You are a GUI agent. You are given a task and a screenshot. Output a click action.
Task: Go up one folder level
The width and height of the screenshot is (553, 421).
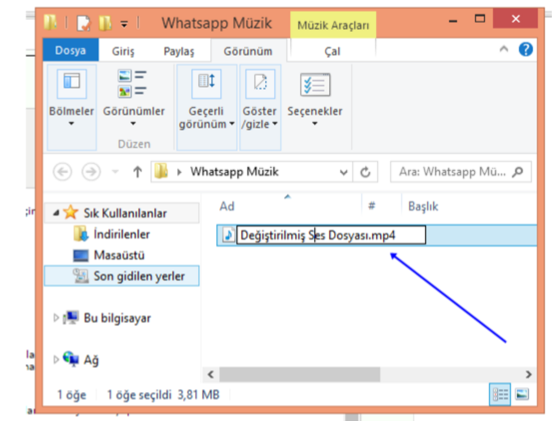[138, 172]
